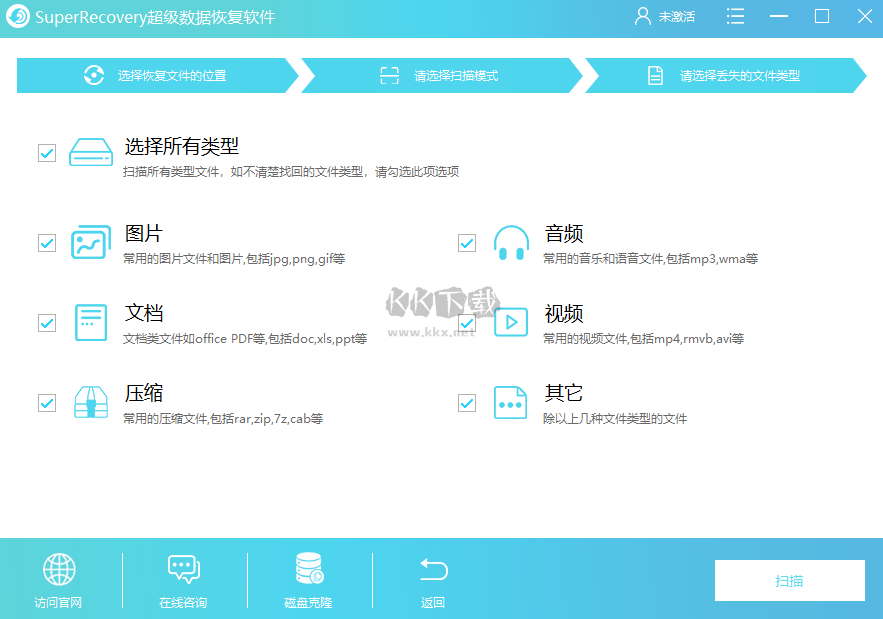Select the 文档 (Documents) file icon
The width and height of the screenshot is (883, 619).
point(90,322)
